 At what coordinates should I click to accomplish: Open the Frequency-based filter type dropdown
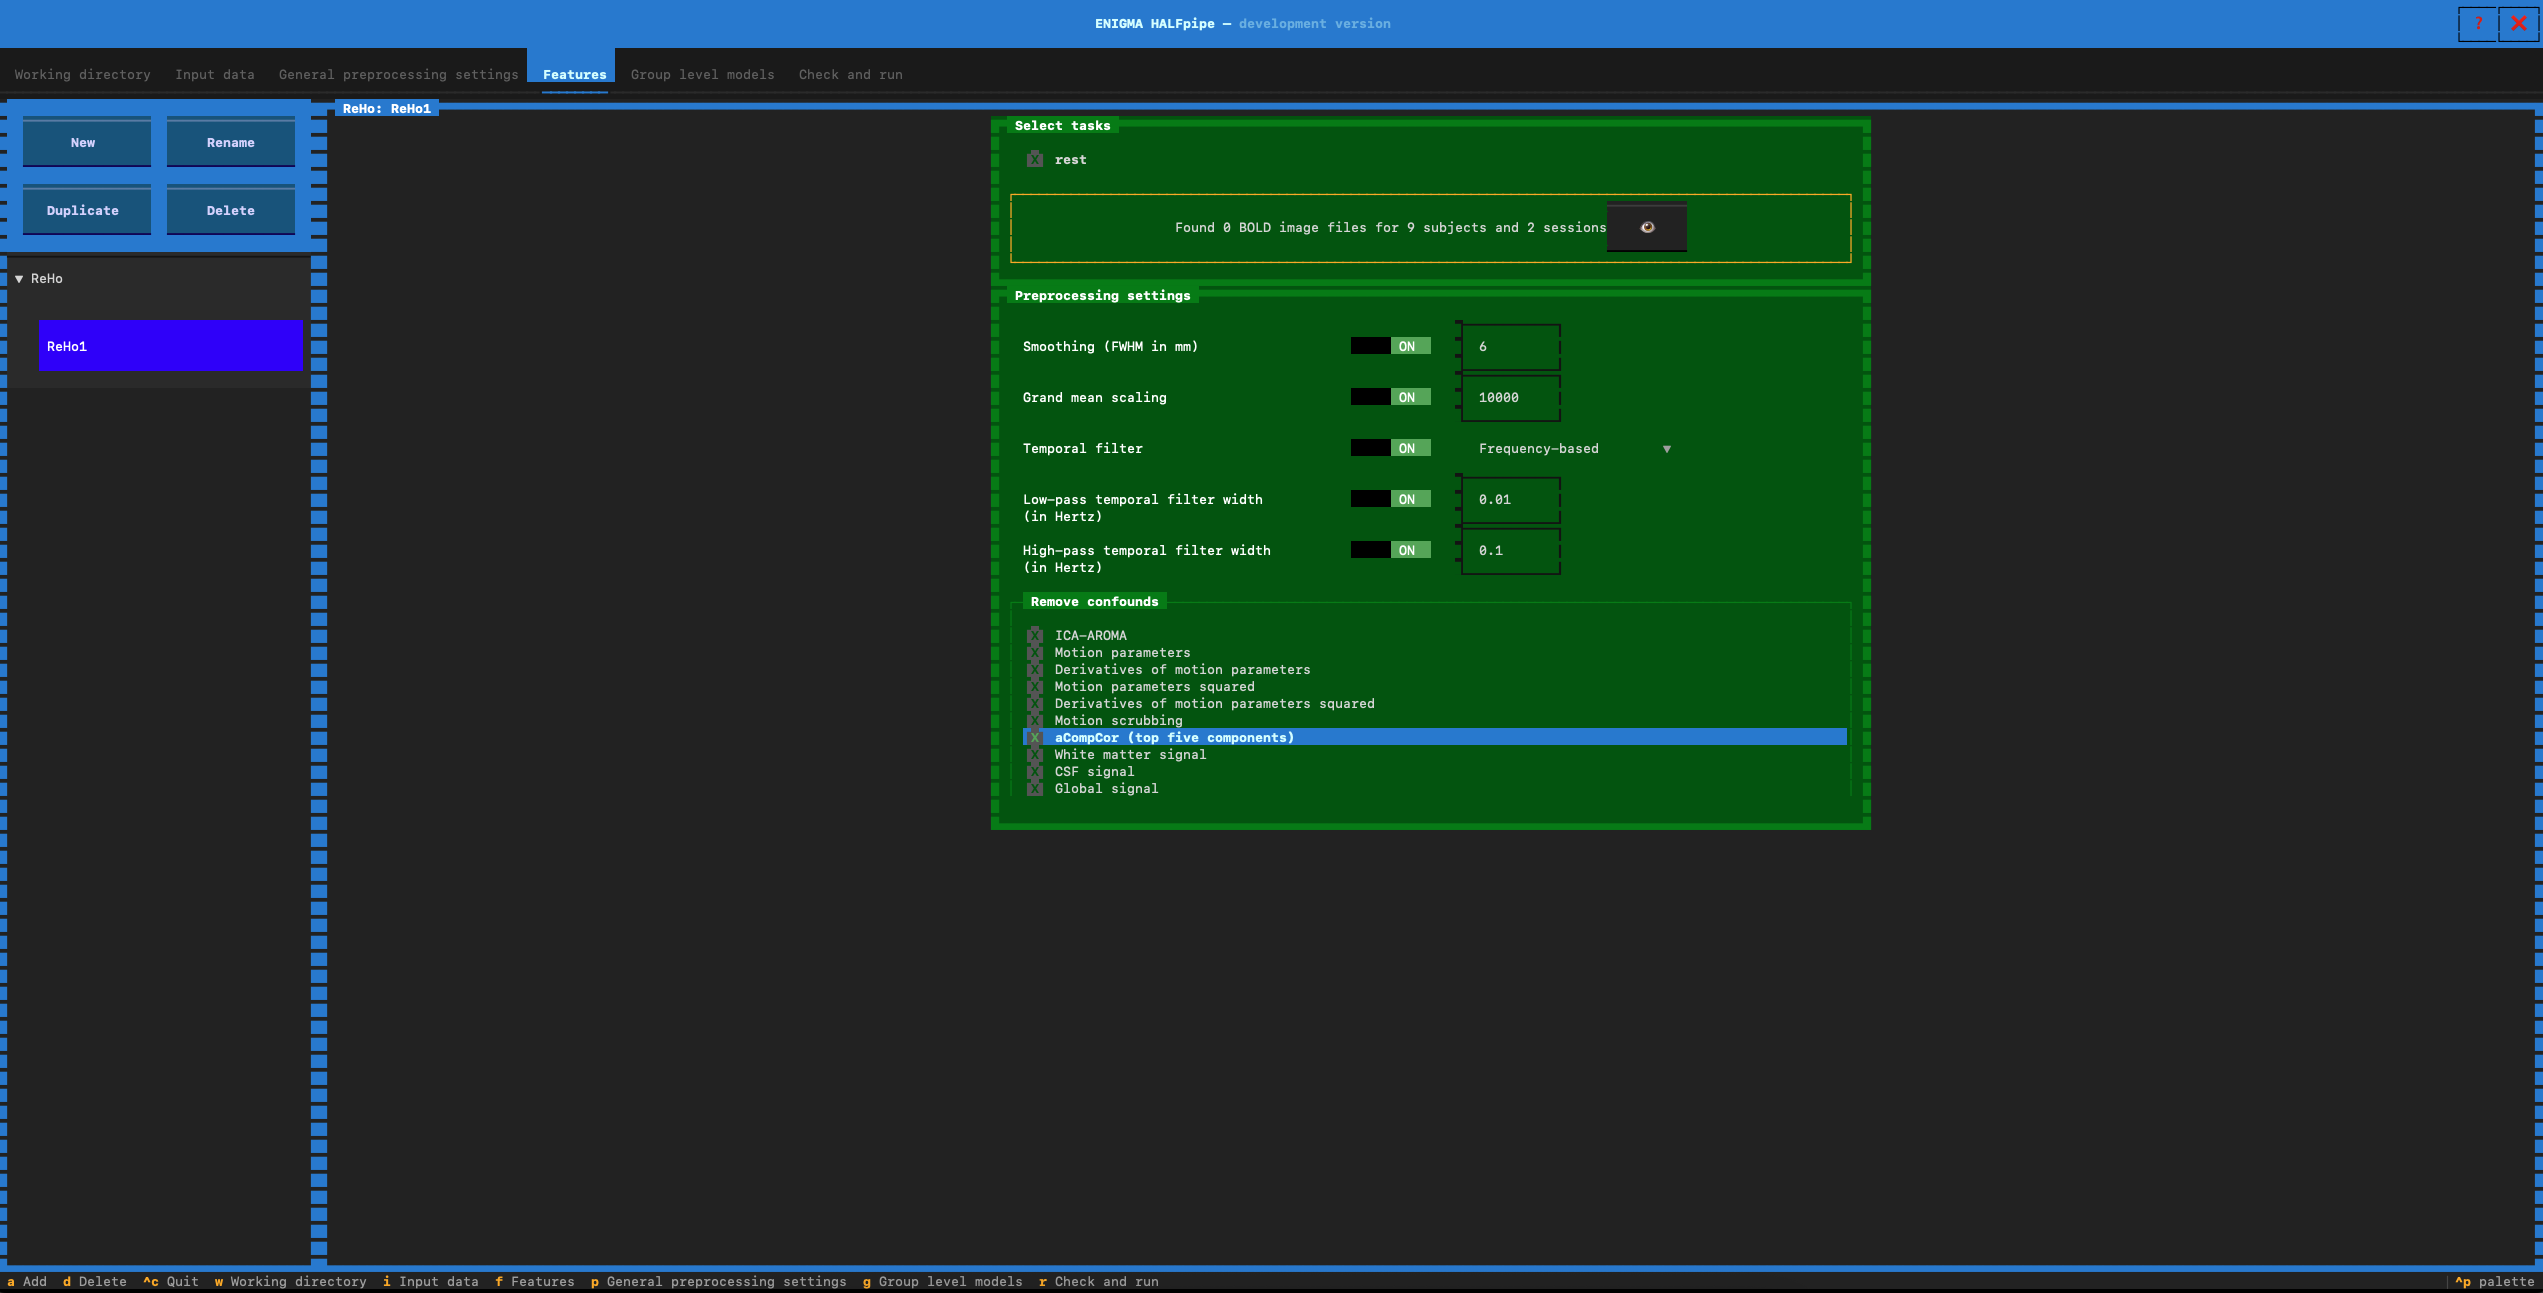(x=1574, y=448)
